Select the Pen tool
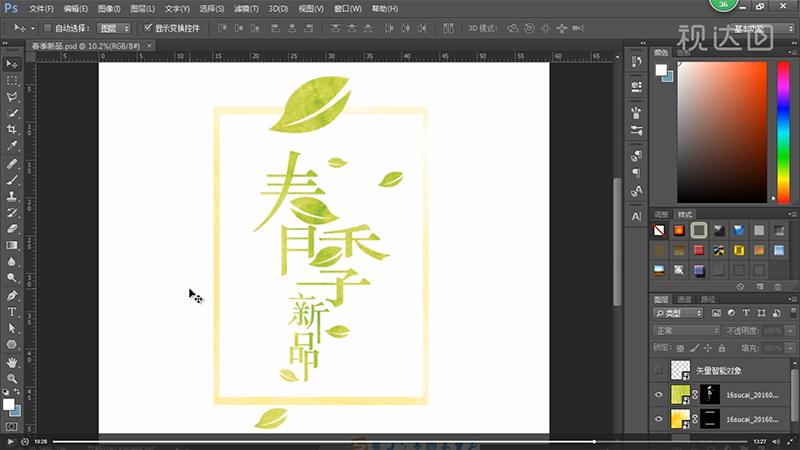The image size is (800, 450). tap(12, 295)
